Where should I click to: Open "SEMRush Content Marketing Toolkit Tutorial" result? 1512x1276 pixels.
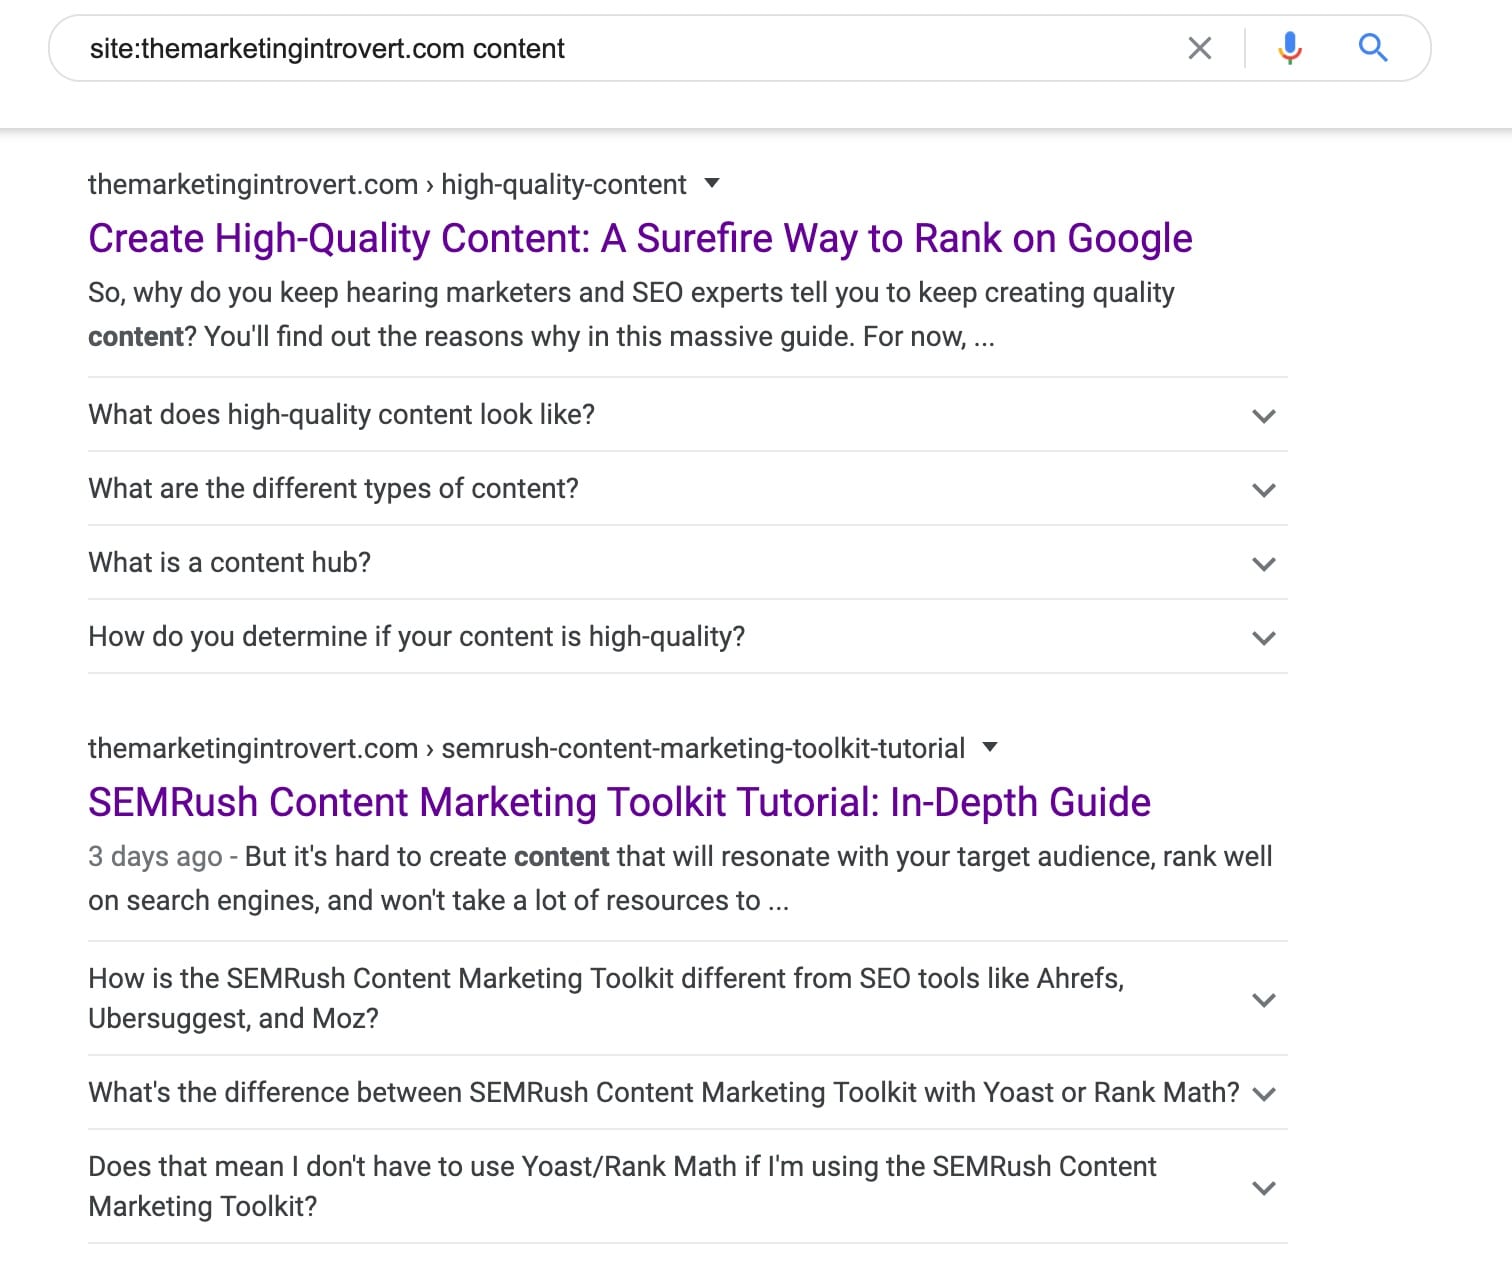pyautogui.click(x=619, y=801)
